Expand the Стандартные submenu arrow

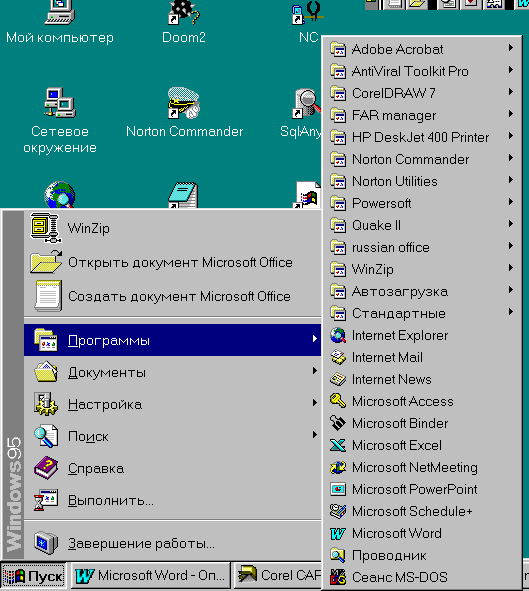pos(511,312)
